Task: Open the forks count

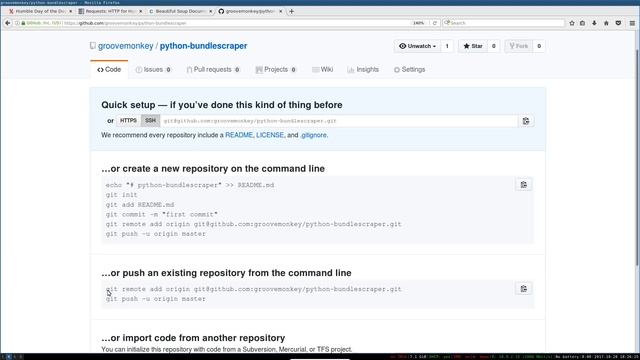Action: point(539,46)
